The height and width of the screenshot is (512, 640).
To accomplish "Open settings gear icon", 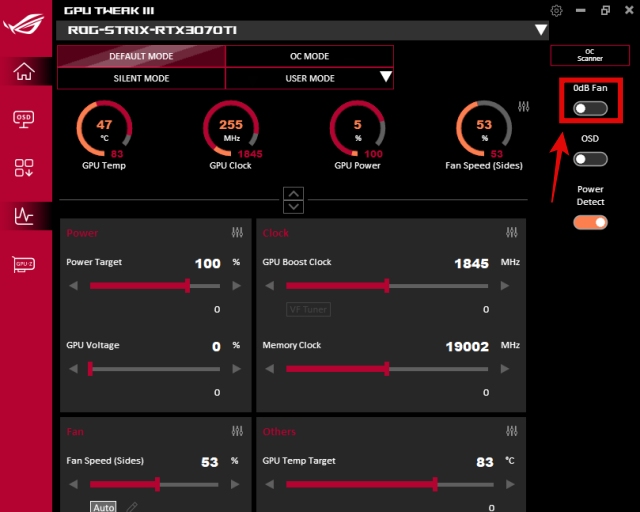I will [x=556, y=11].
